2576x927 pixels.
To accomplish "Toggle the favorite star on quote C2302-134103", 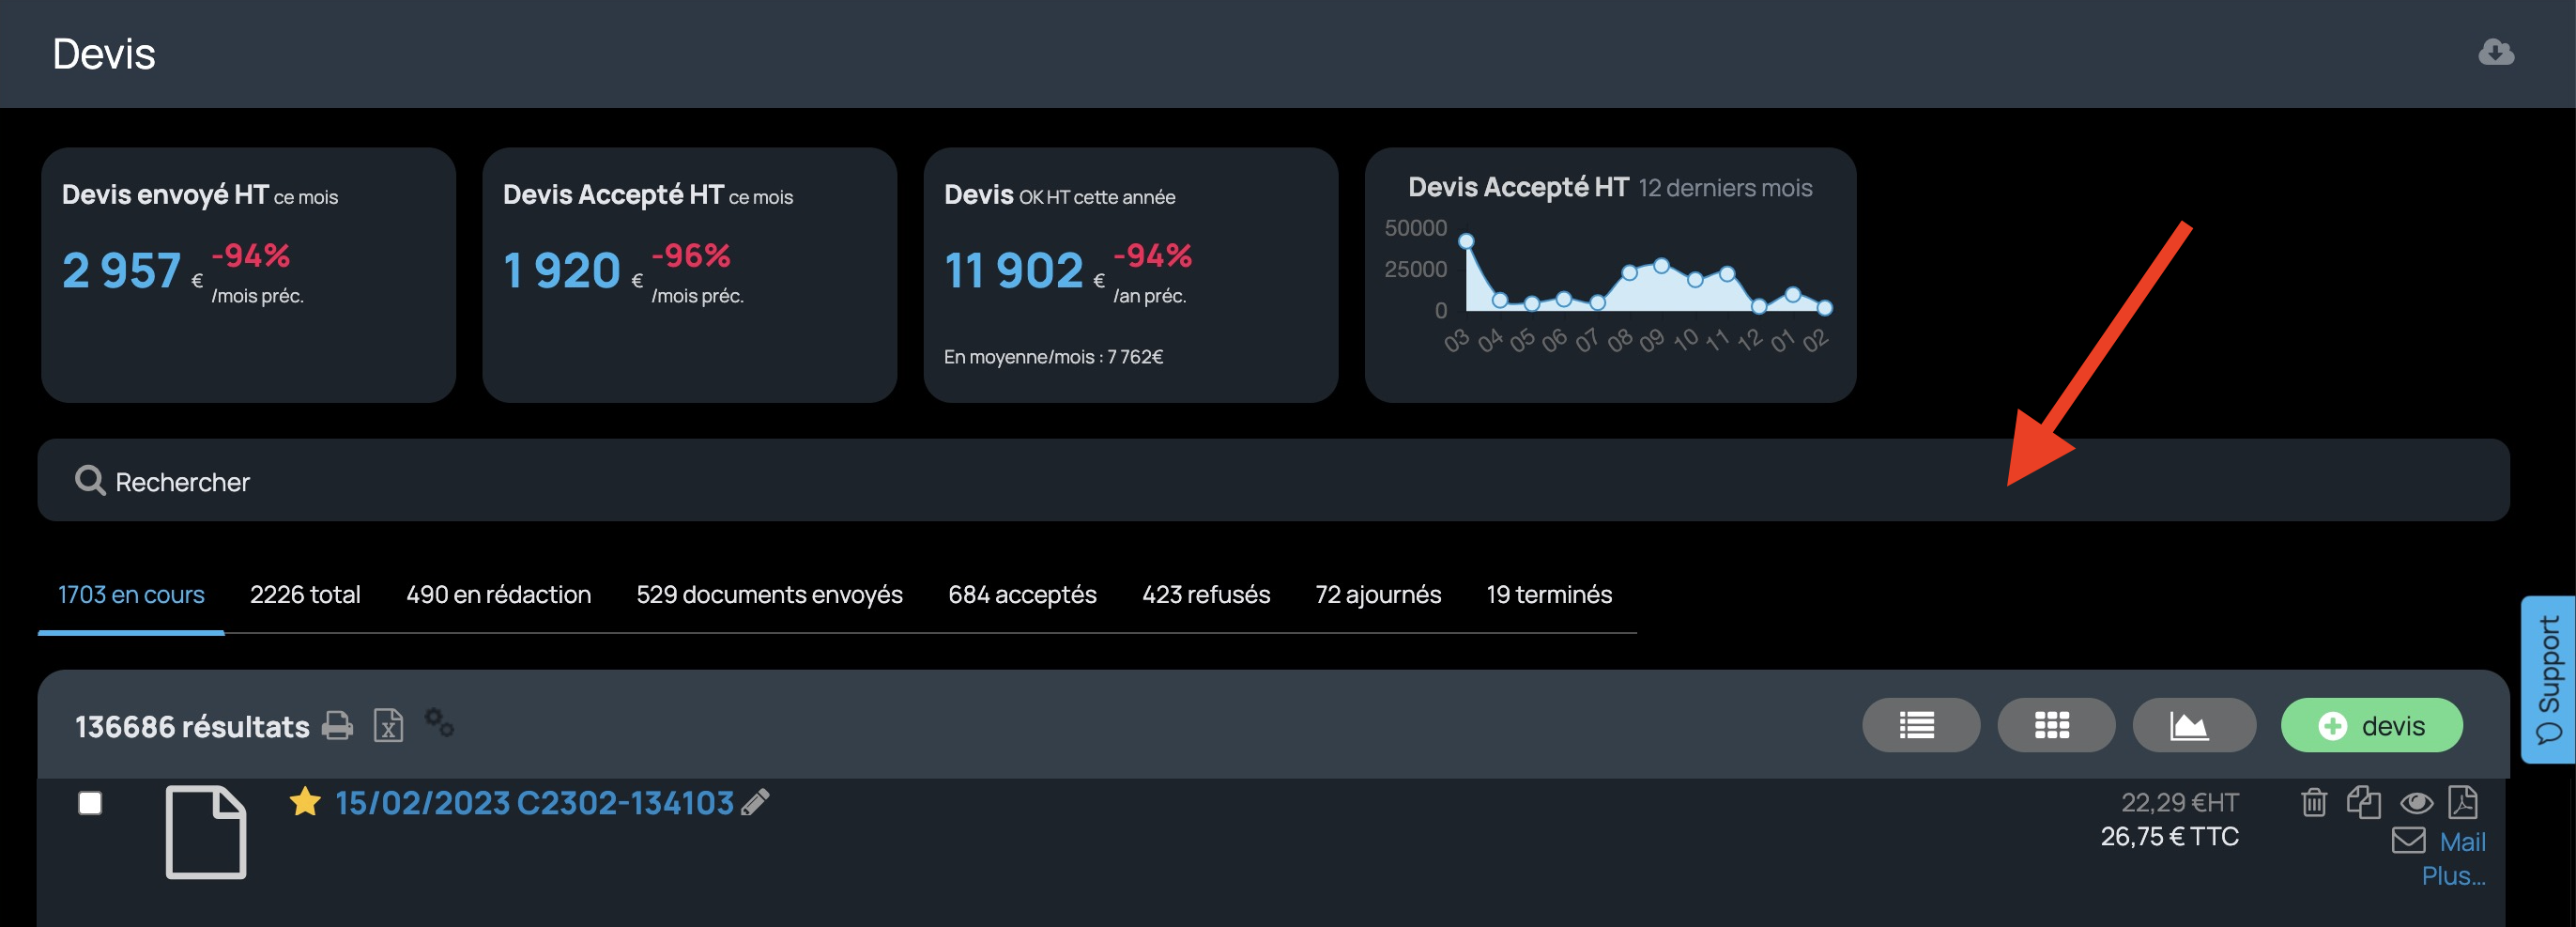I will point(305,801).
